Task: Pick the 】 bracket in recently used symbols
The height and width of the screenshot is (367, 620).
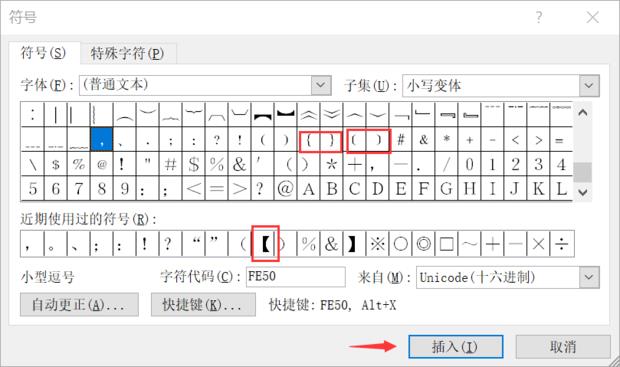Action: click(354, 244)
